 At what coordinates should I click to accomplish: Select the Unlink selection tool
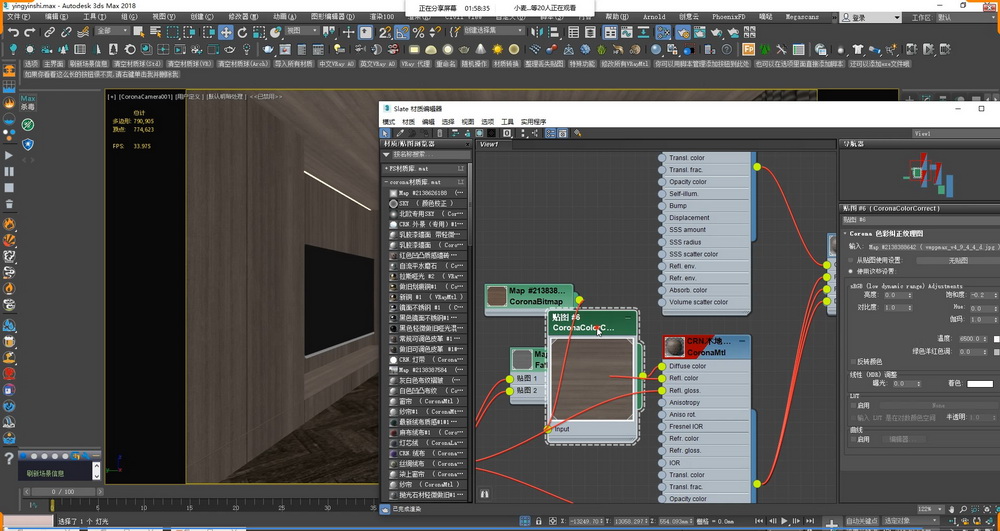pyautogui.click(x=66, y=32)
